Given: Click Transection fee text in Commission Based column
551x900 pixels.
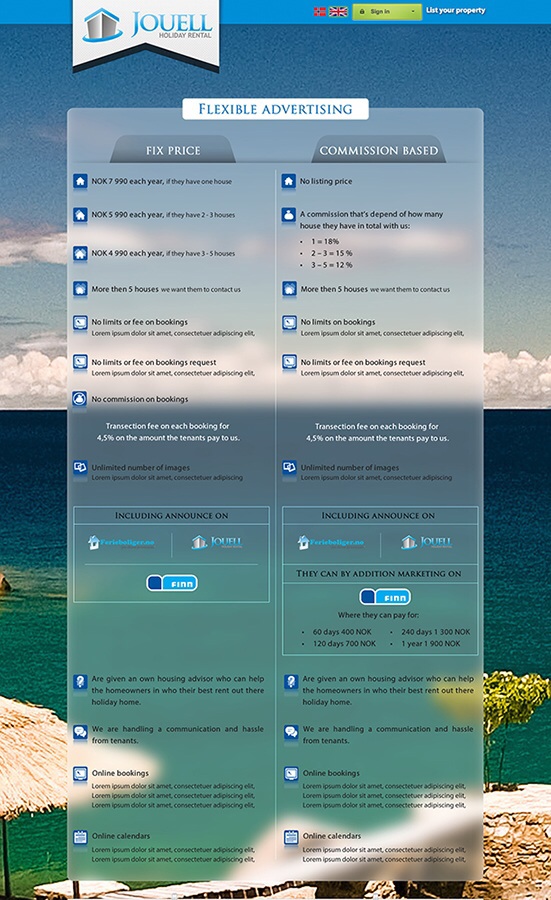Looking at the screenshot, I should click(377, 432).
